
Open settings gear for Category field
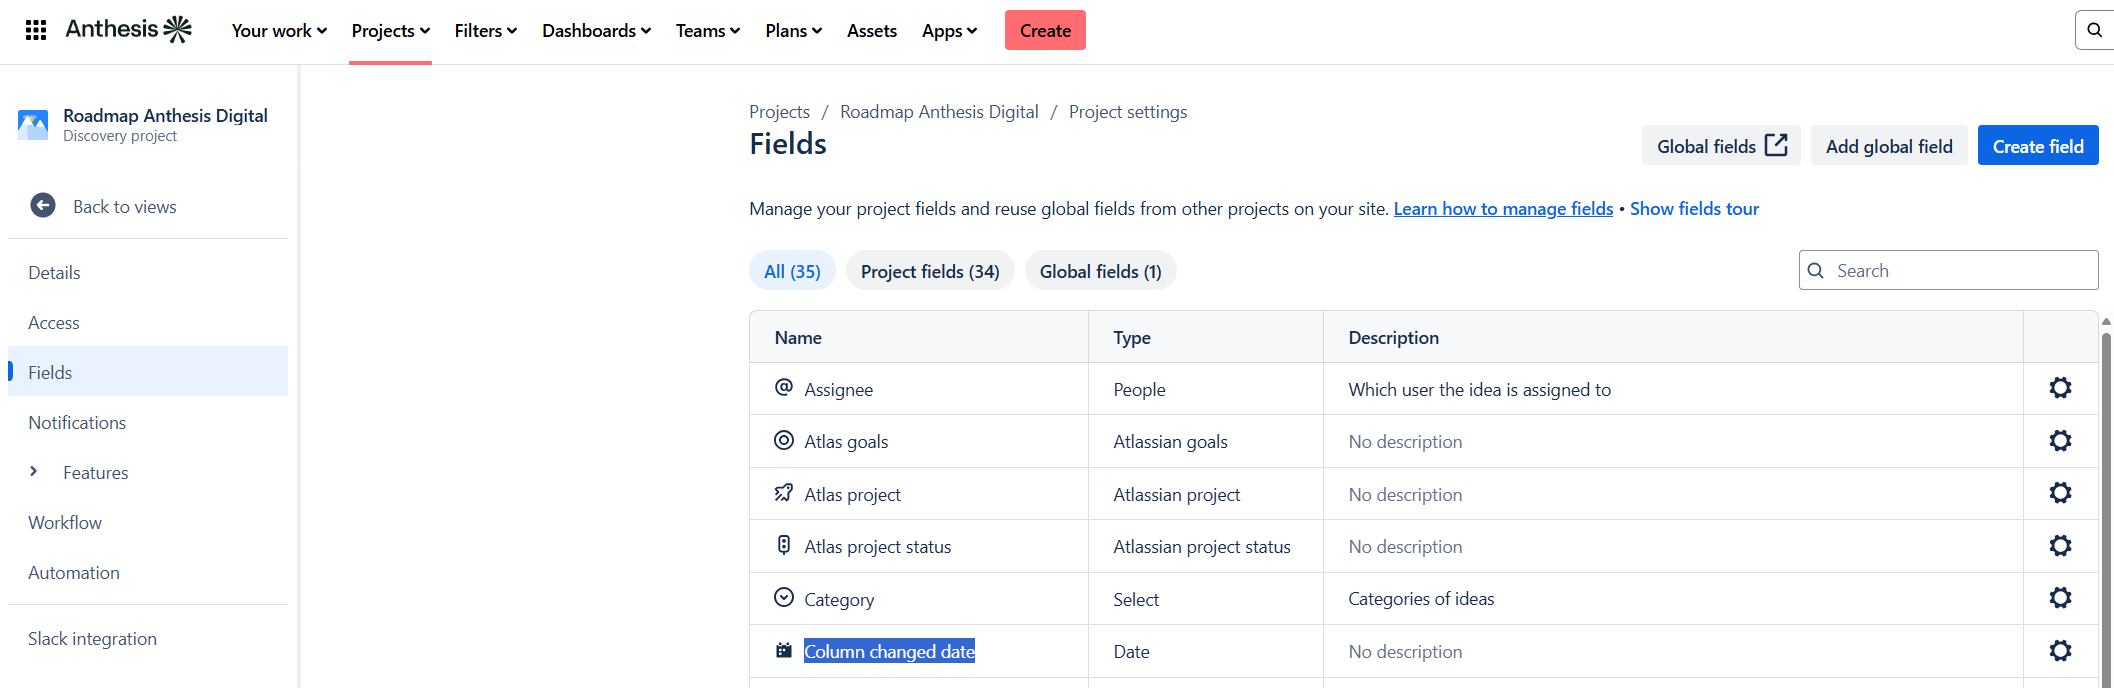coord(2060,598)
